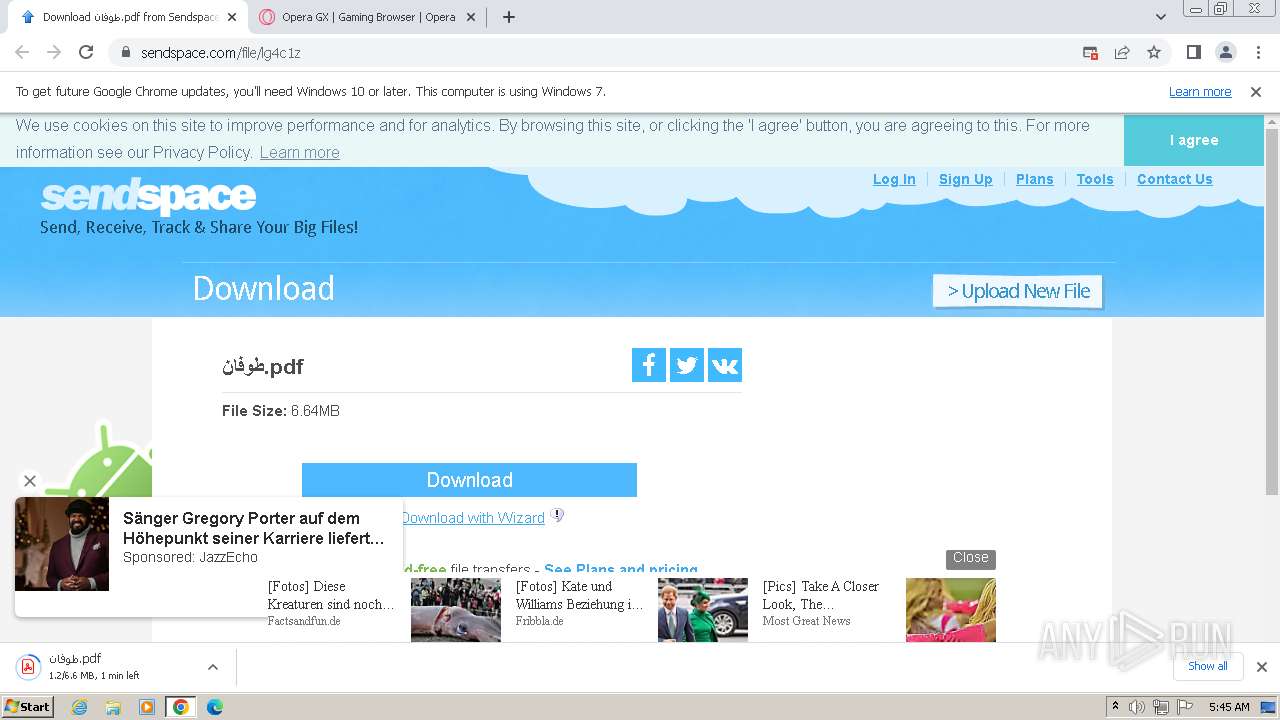Expand the tab search dropdown arrow
Image resolution: width=1280 pixels, height=720 pixels.
pyautogui.click(x=1161, y=17)
